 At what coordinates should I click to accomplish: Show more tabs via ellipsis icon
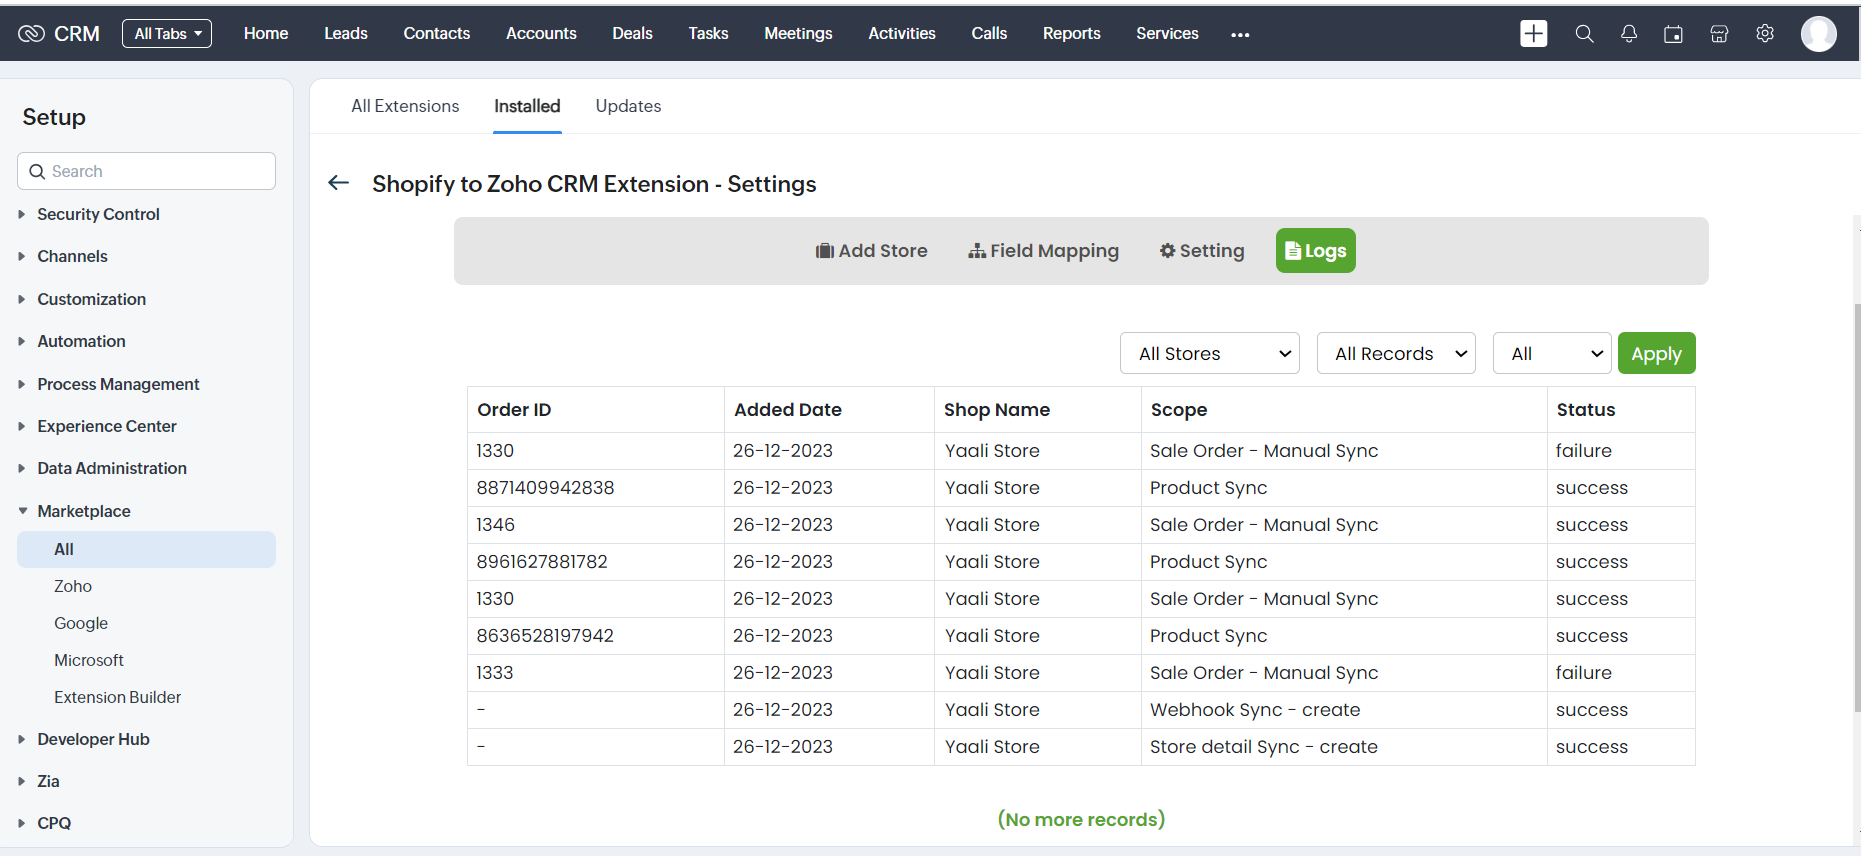1240,35
